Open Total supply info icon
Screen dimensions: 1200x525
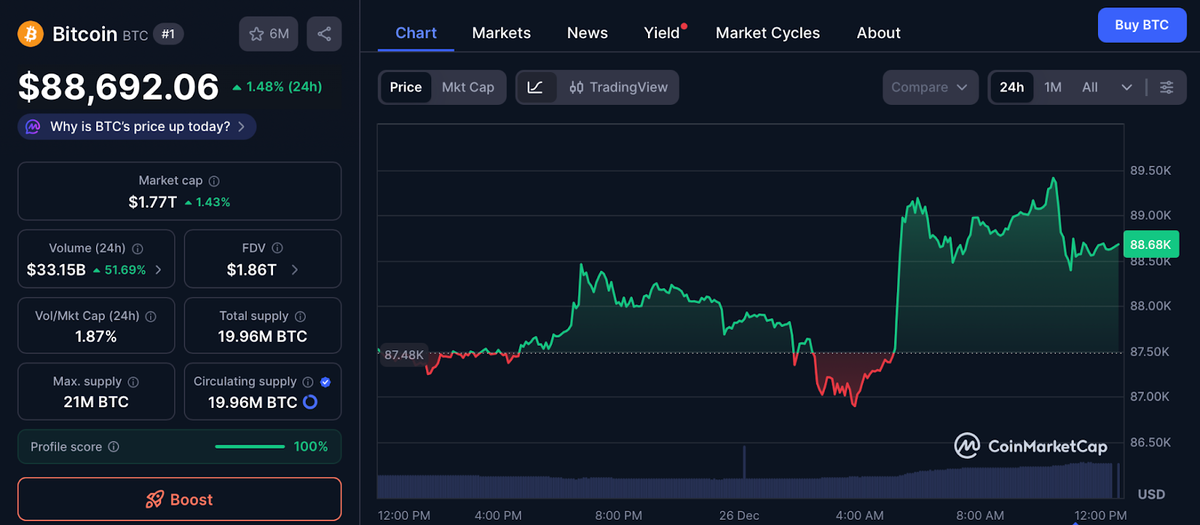(x=300, y=316)
